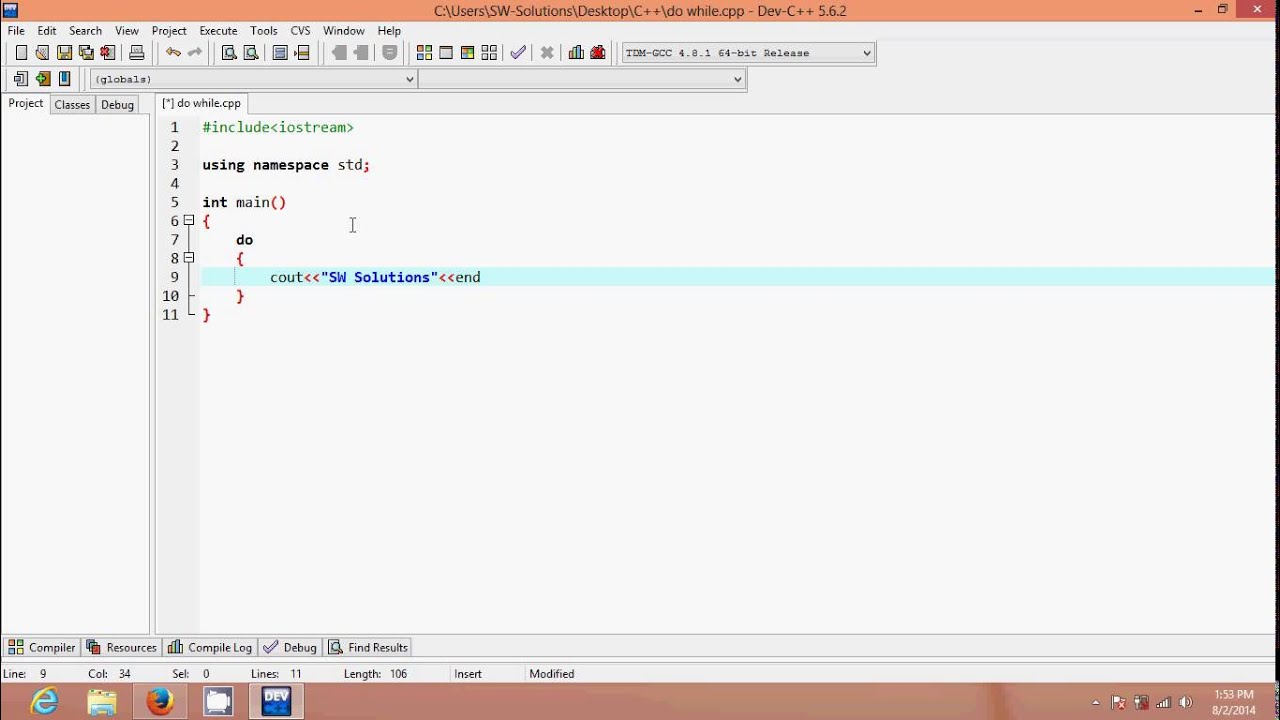1280x720 pixels.
Task: Click the network signal tray icon
Action: (x=1164, y=703)
